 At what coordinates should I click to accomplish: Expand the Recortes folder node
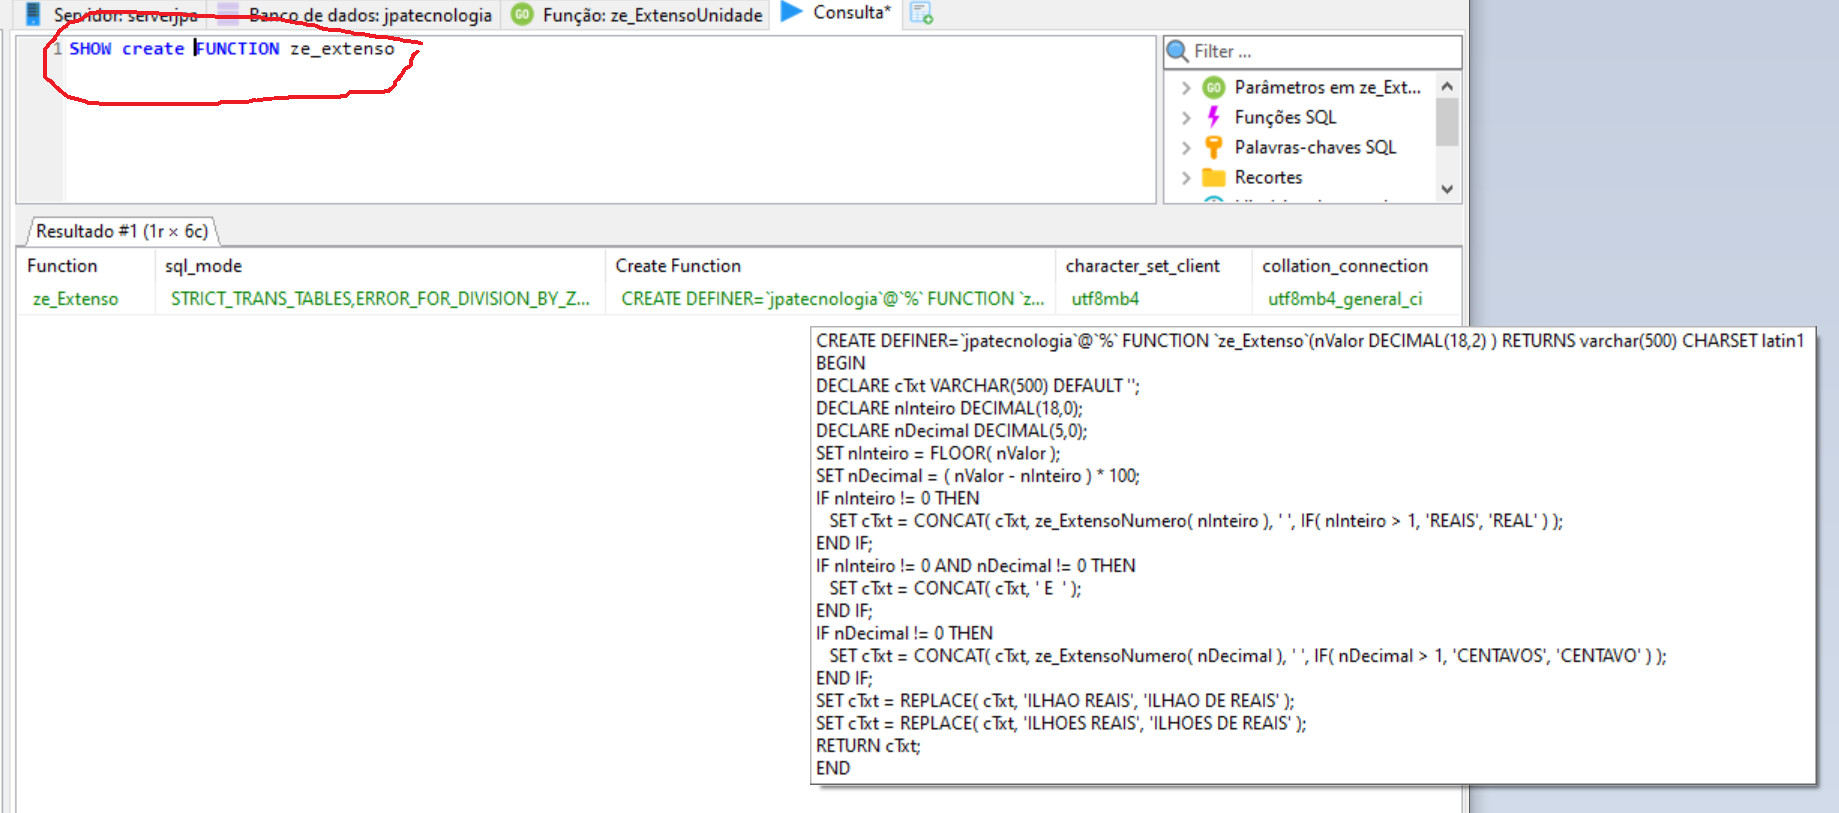pos(1186,178)
